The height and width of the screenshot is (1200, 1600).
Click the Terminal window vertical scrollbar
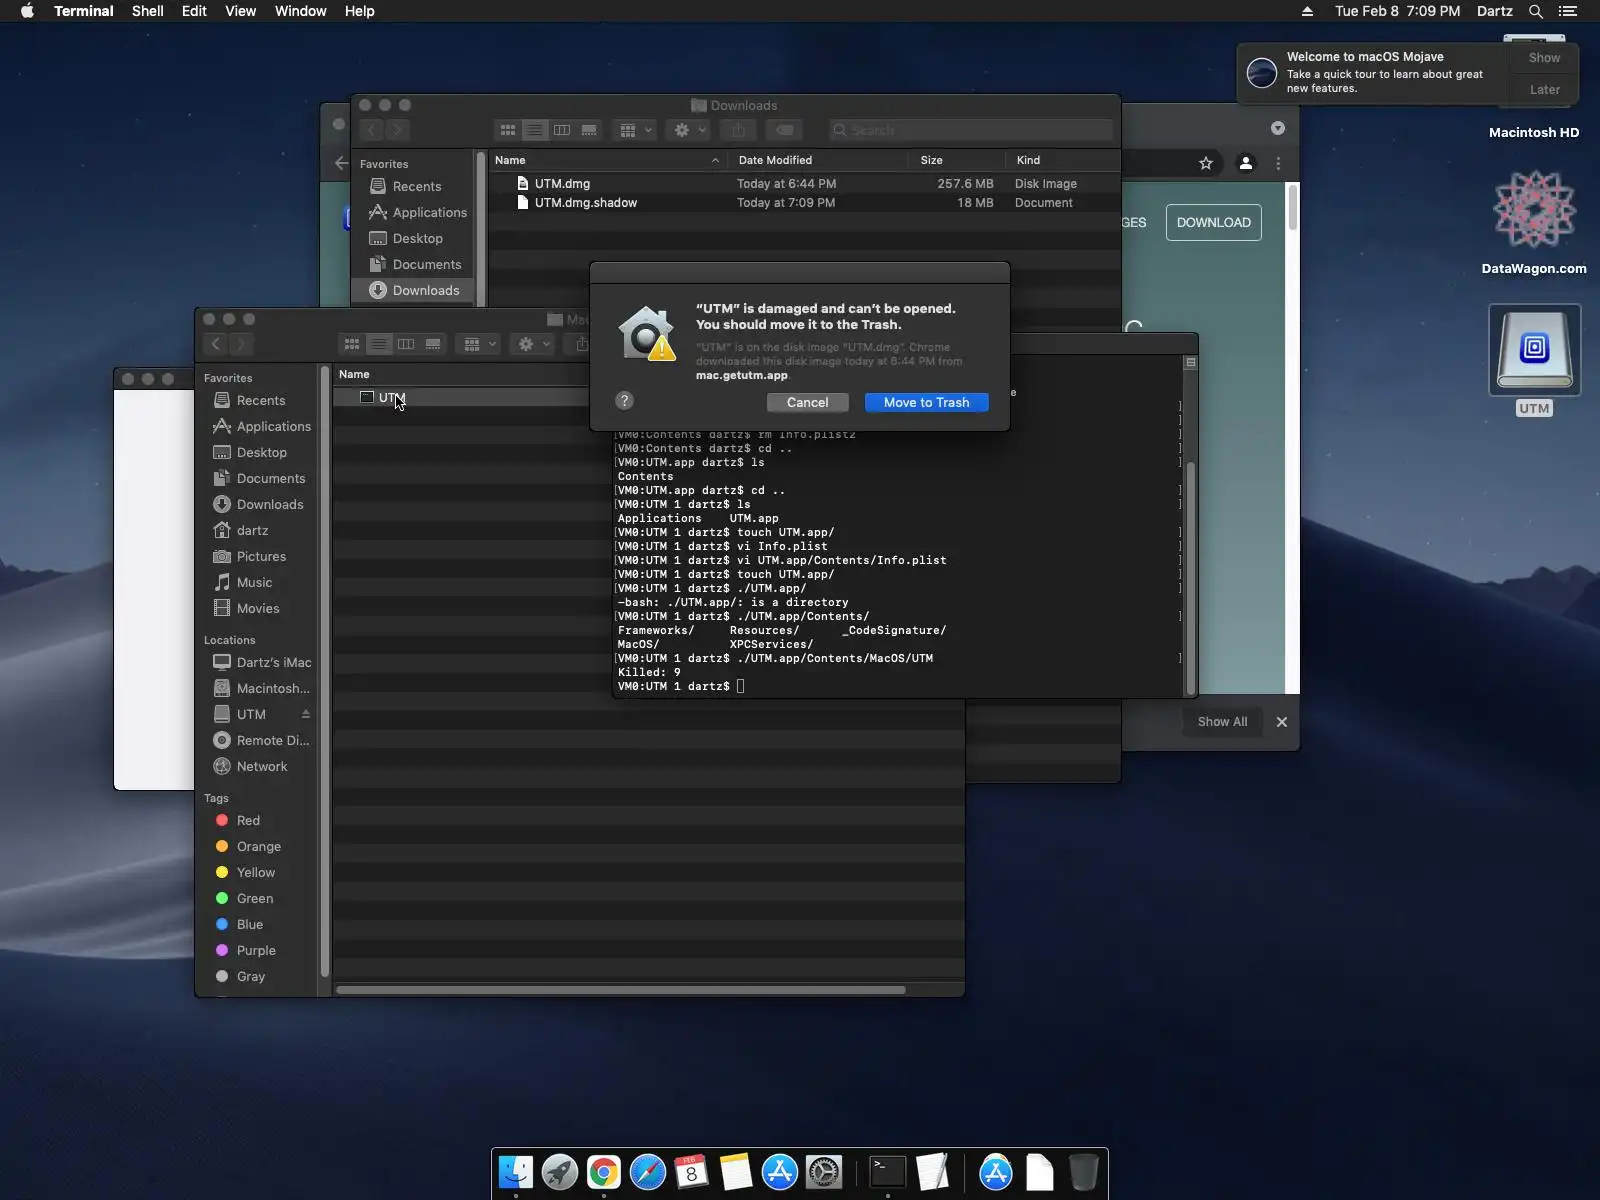(x=1190, y=577)
